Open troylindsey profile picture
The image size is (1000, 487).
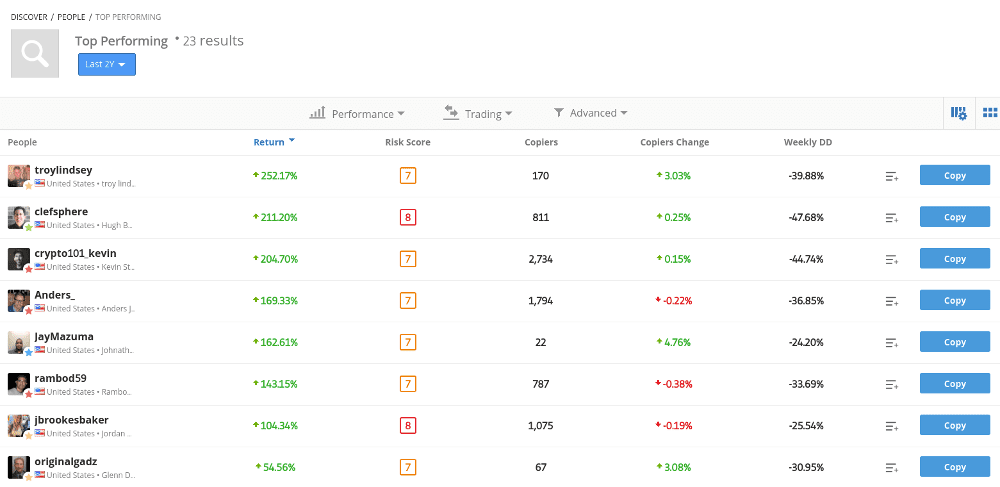click(x=18, y=175)
